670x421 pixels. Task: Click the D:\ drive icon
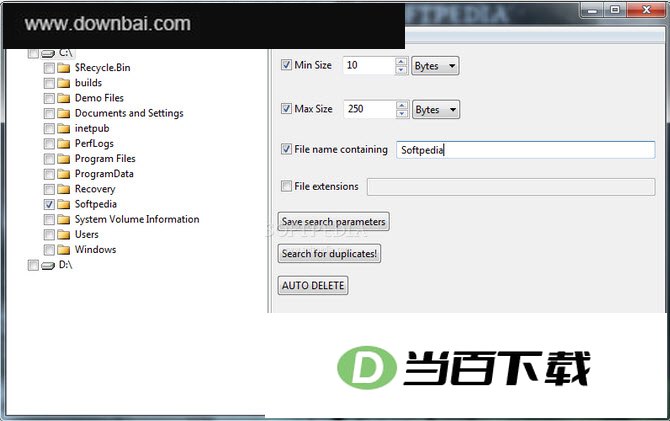pos(48,266)
